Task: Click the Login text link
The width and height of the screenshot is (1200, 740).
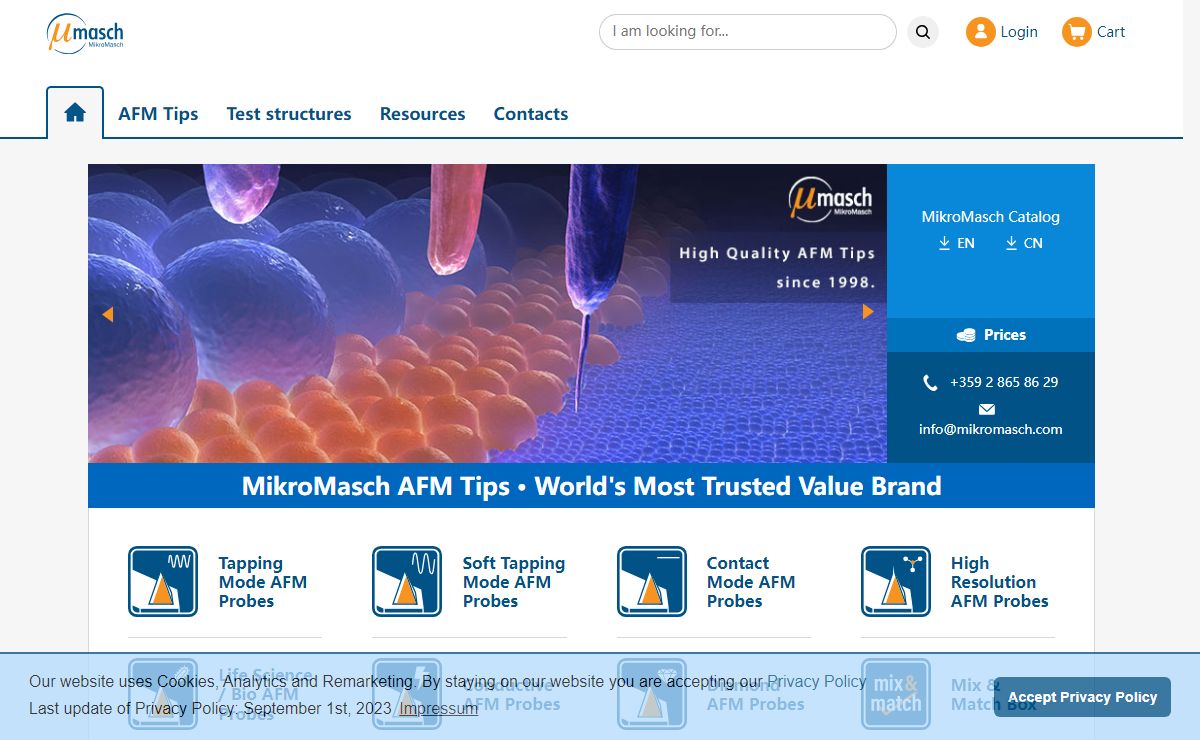Action: 1019,32
